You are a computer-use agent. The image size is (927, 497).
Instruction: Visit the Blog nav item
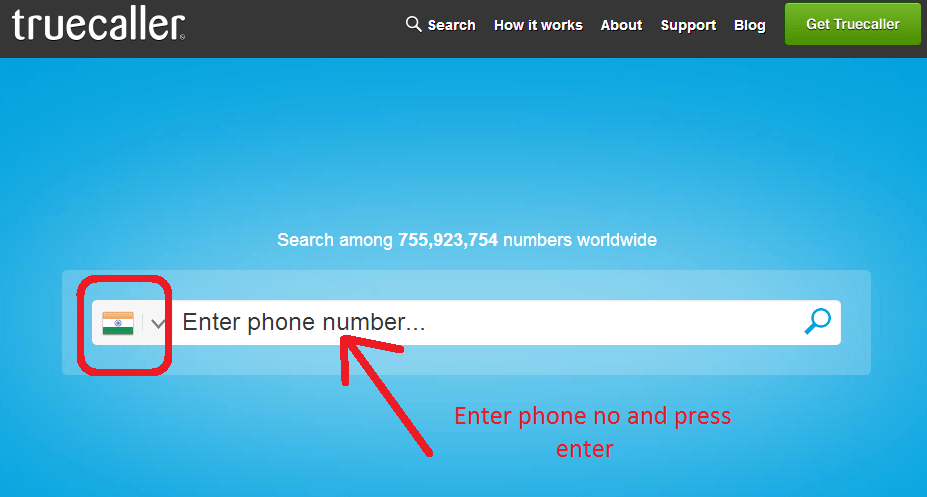tap(750, 25)
